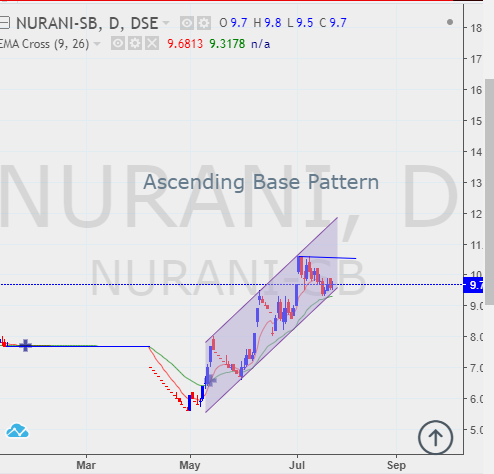Hide the EMA Cross indicator with eye icon
Screen dimensions: 494x474
pyautogui.click(x=118, y=44)
